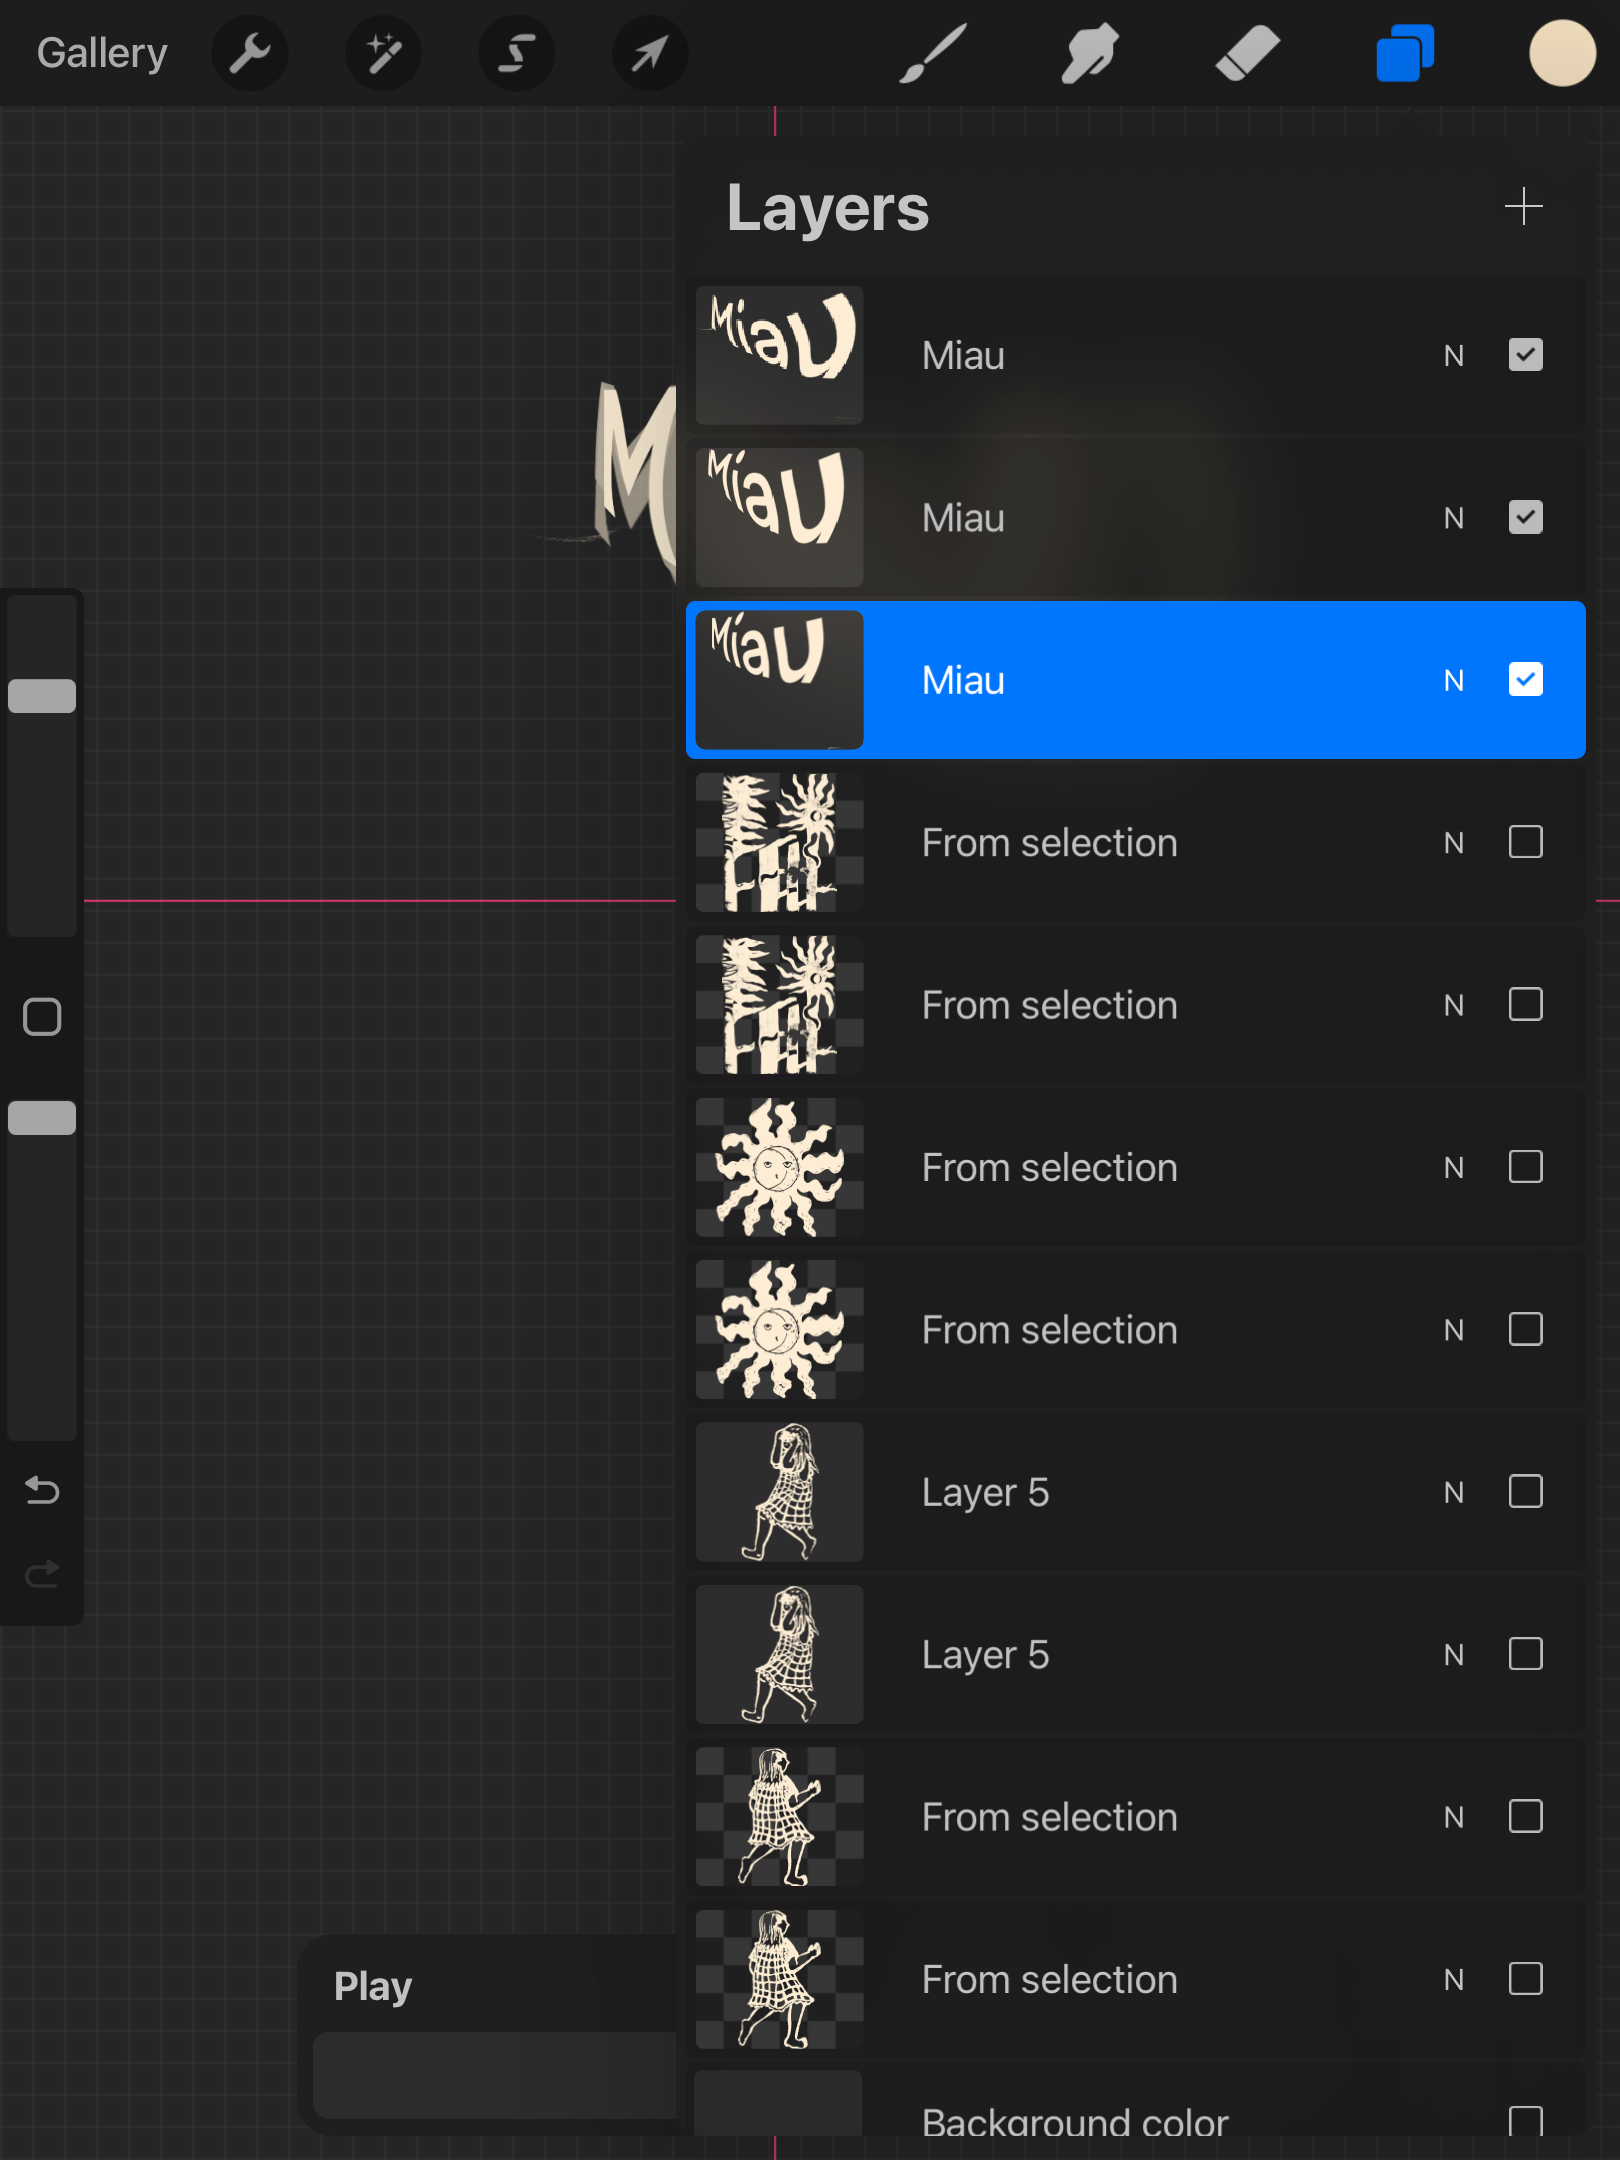The width and height of the screenshot is (1620, 2160).
Task: Select the Brush tool
Action: click(x=932, y=54)
